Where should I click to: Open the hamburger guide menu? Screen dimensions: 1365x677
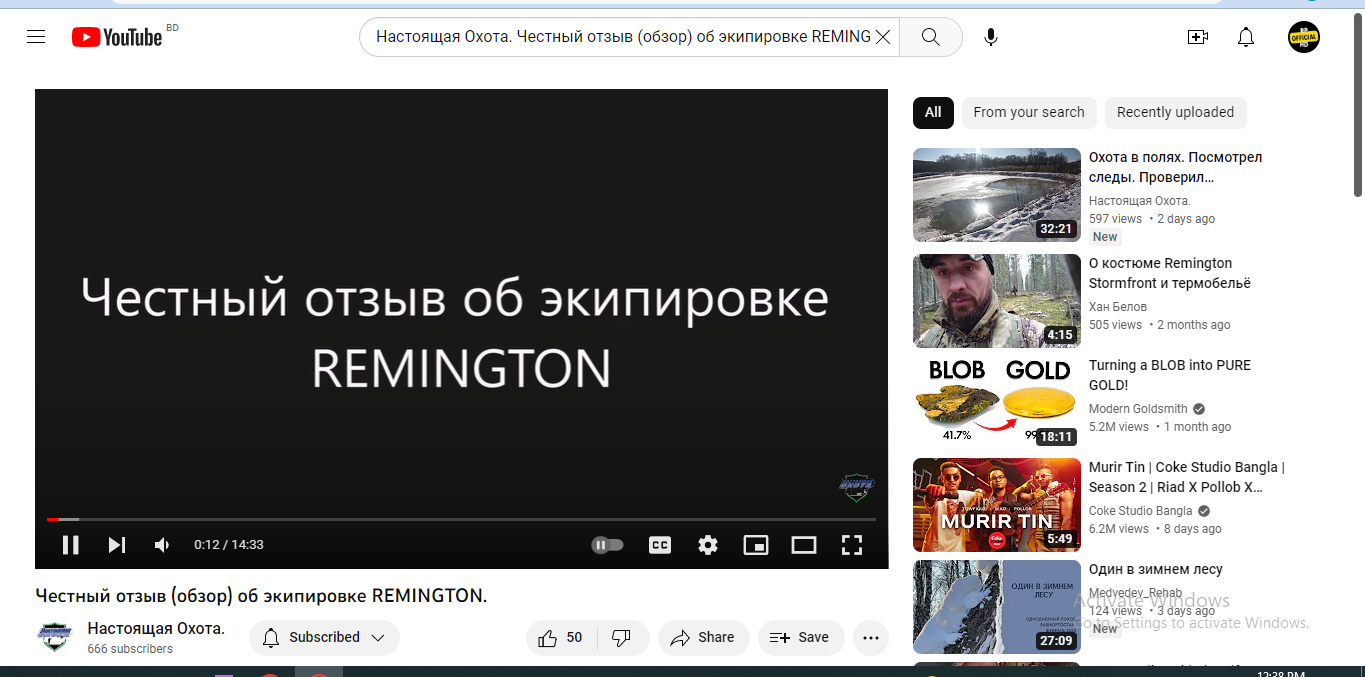pos(36,37)
